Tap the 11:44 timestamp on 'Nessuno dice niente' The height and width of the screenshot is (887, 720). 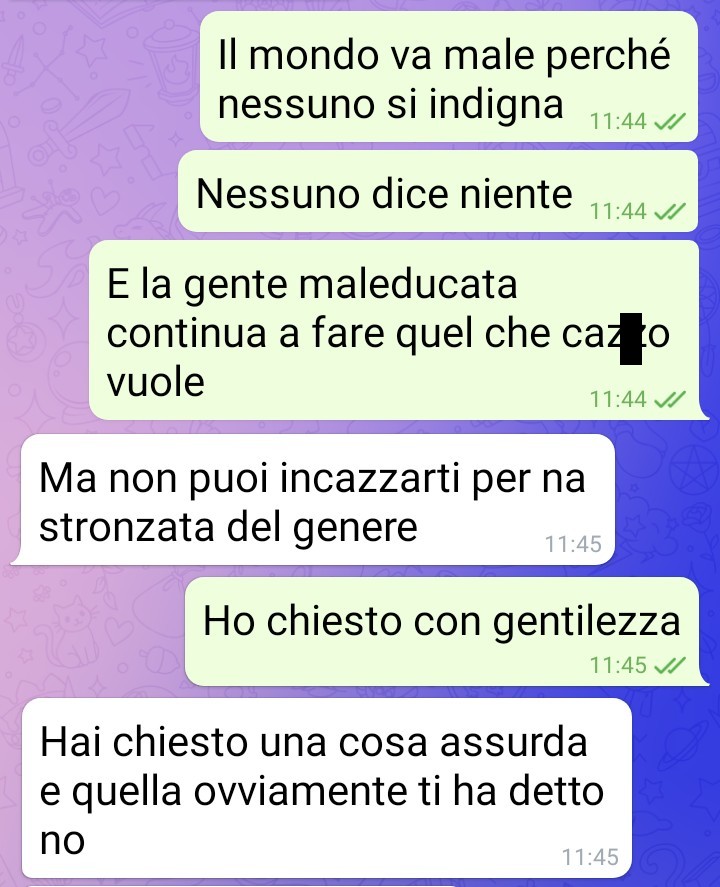618,212
